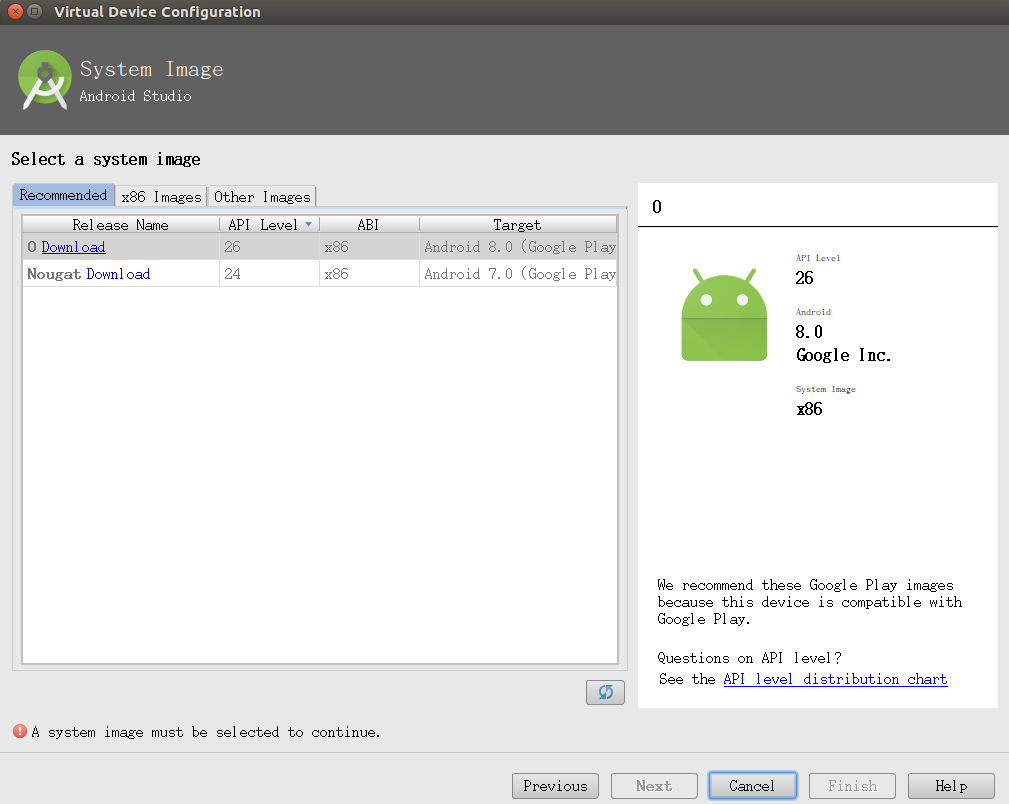Open the x86 Images tab
Screen dimensions: 1009x804
click(162, 196)
